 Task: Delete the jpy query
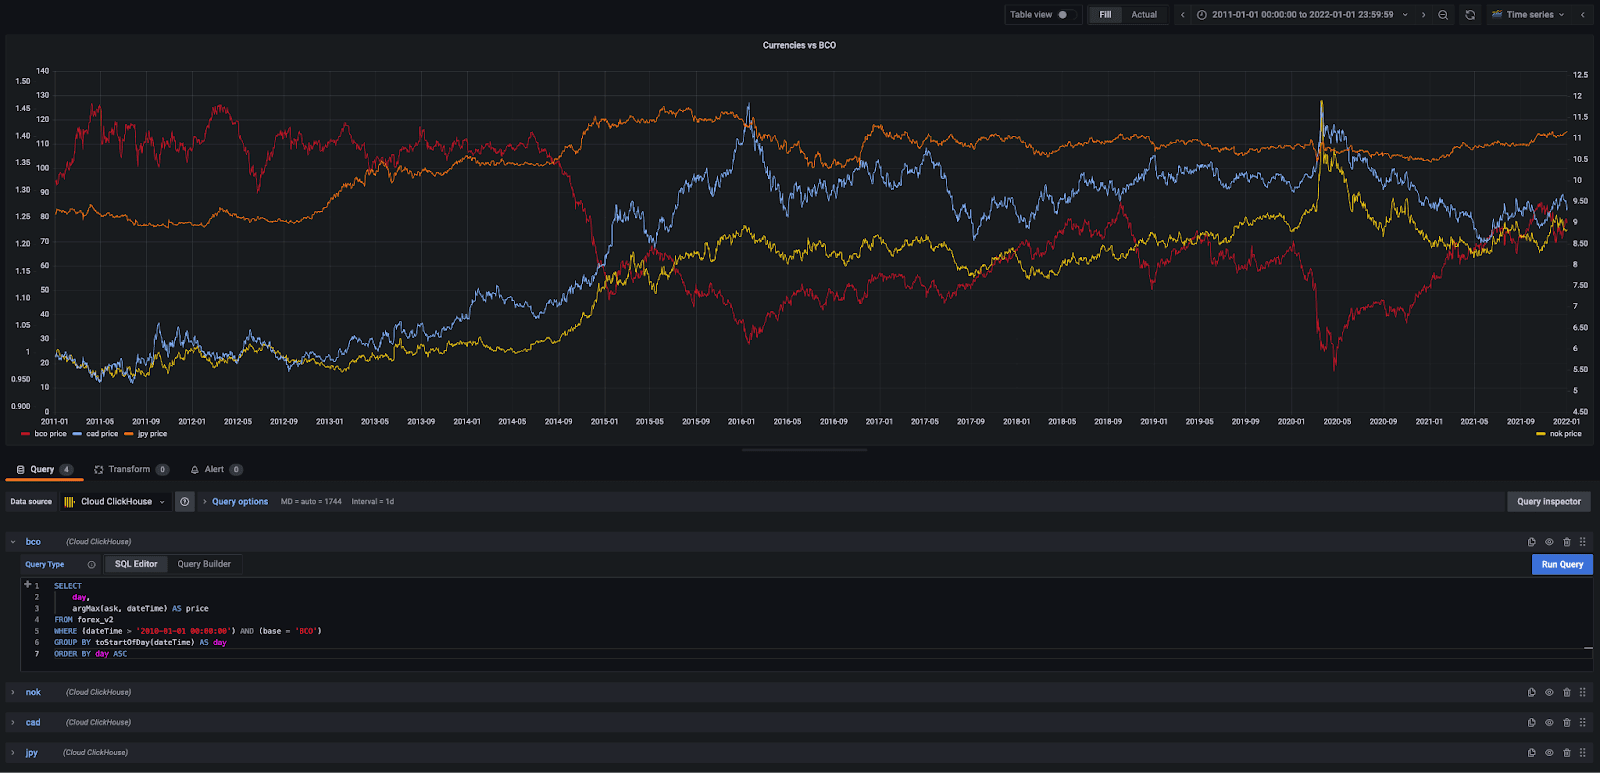[1567, 752]
